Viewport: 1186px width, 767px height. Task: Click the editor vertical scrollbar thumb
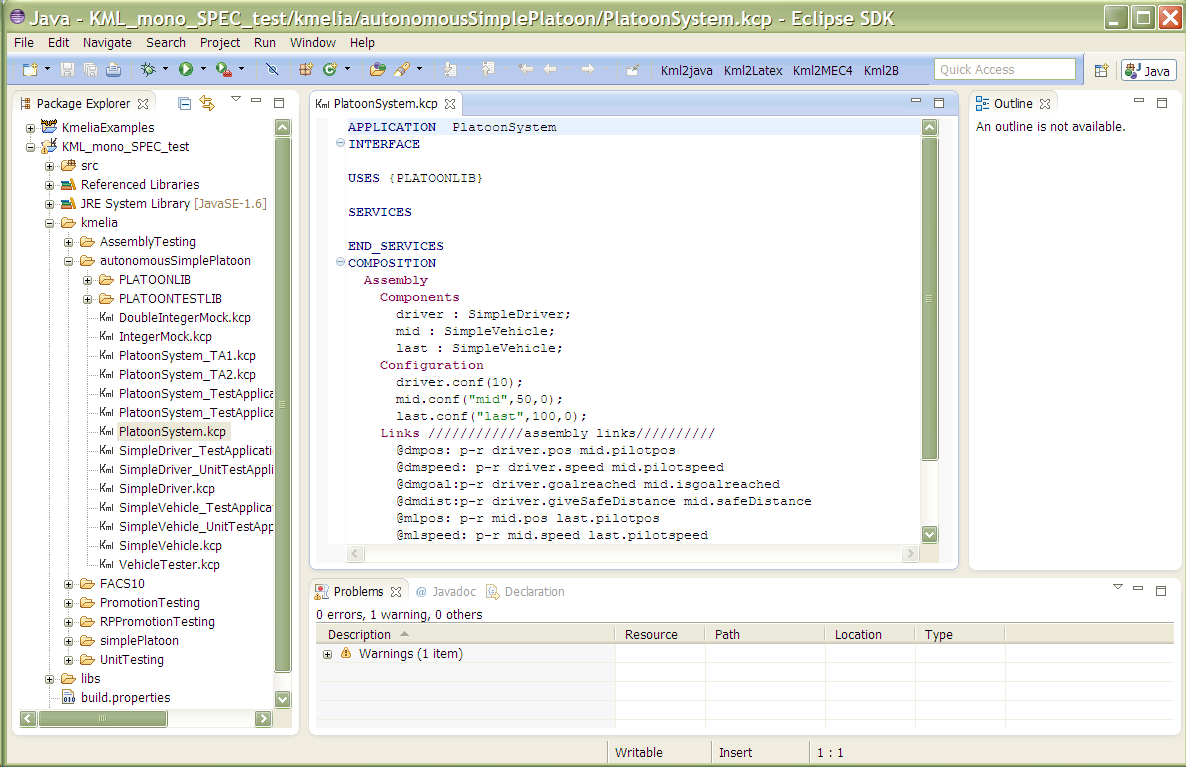pos(929,298)
